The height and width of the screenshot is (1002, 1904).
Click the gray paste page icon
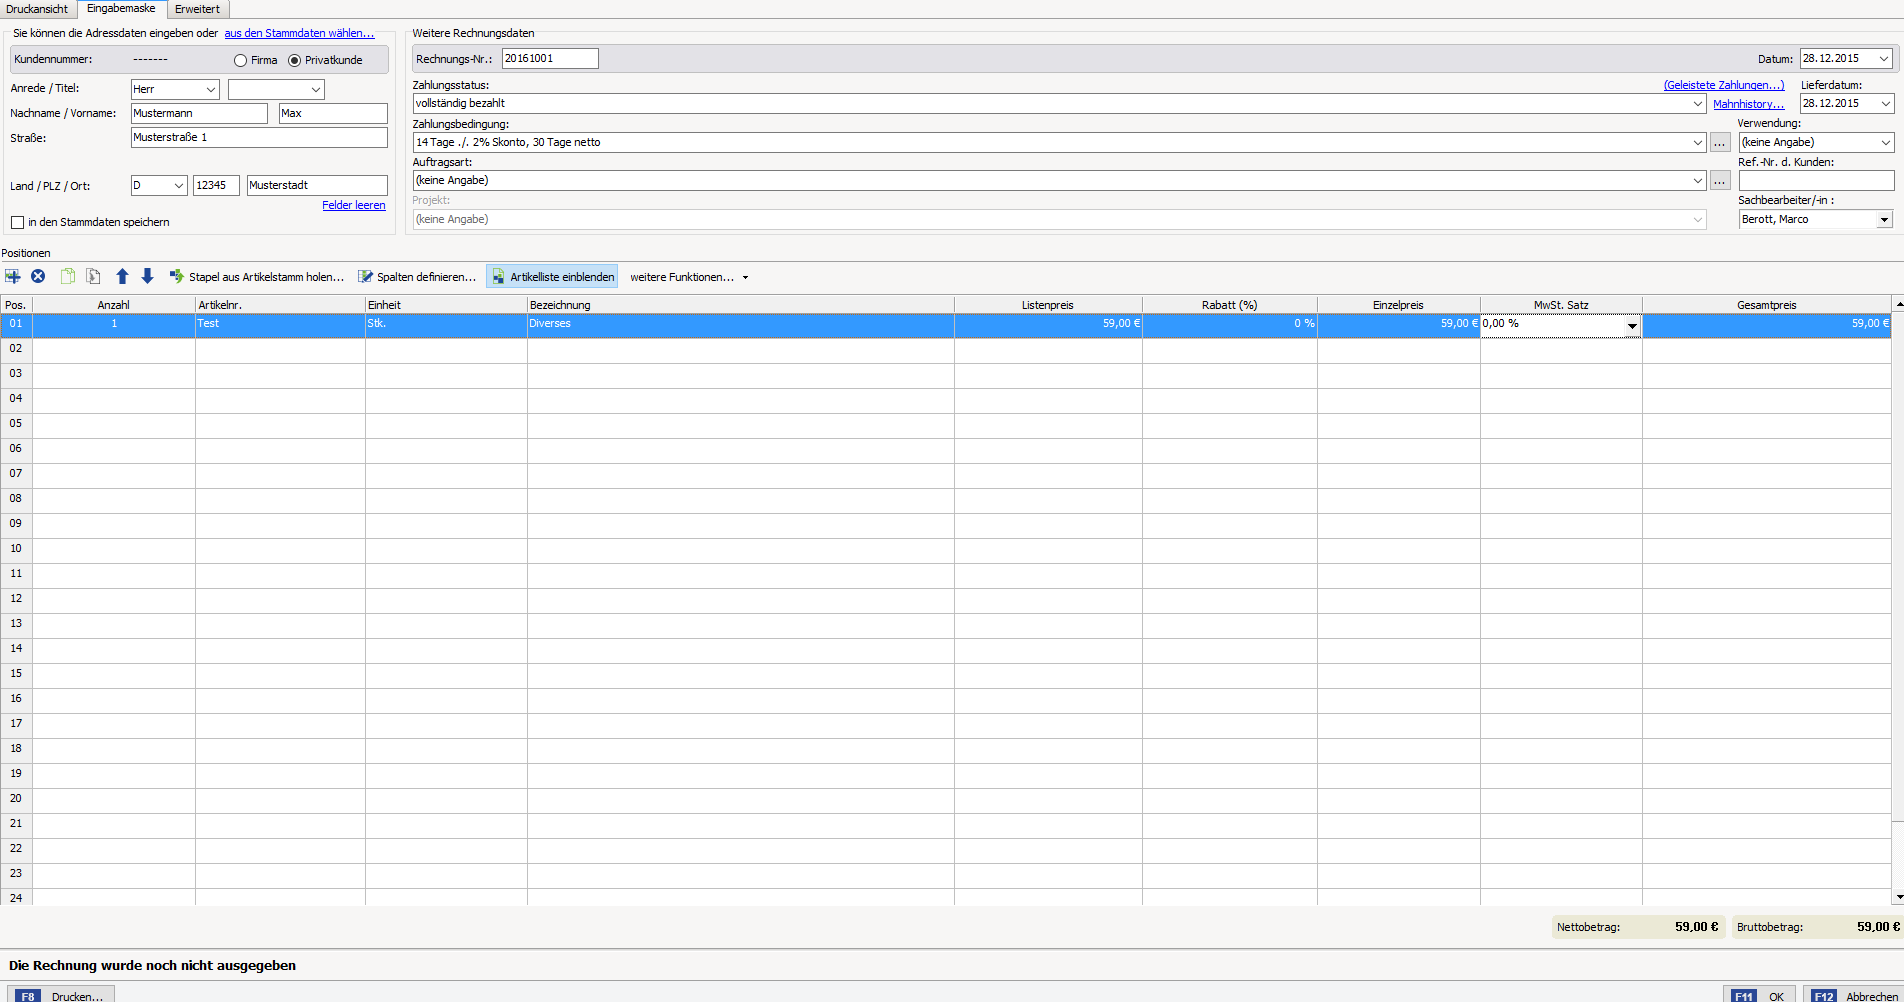(x=93, y=276)
